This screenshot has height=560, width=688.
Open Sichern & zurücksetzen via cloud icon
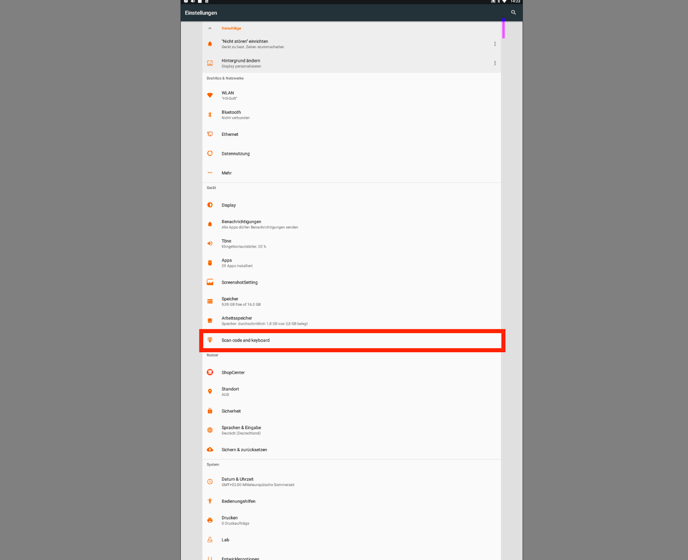[210, 449]
